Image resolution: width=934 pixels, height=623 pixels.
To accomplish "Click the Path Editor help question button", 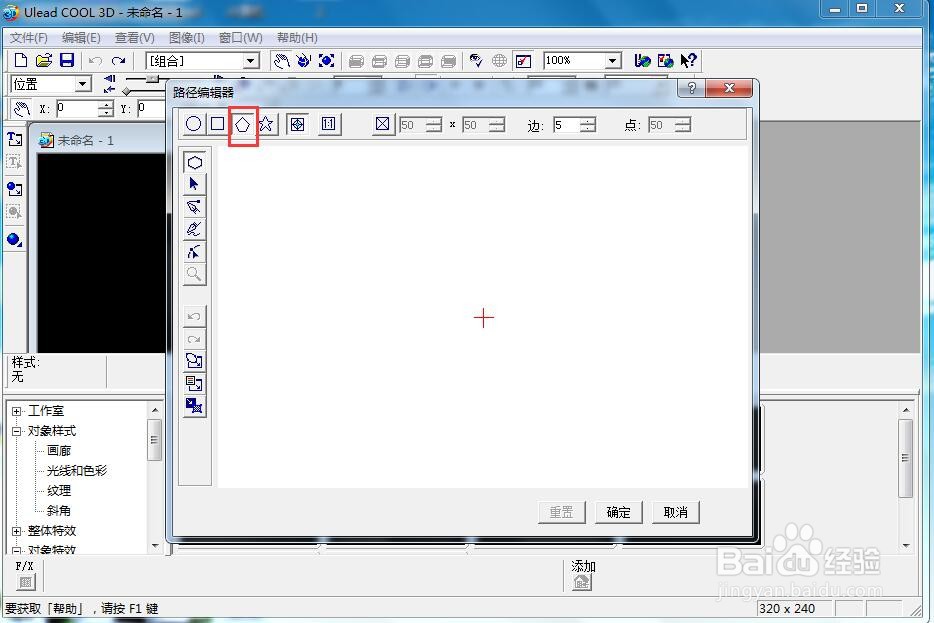I will pyautogui.click(x=692, y=88).
